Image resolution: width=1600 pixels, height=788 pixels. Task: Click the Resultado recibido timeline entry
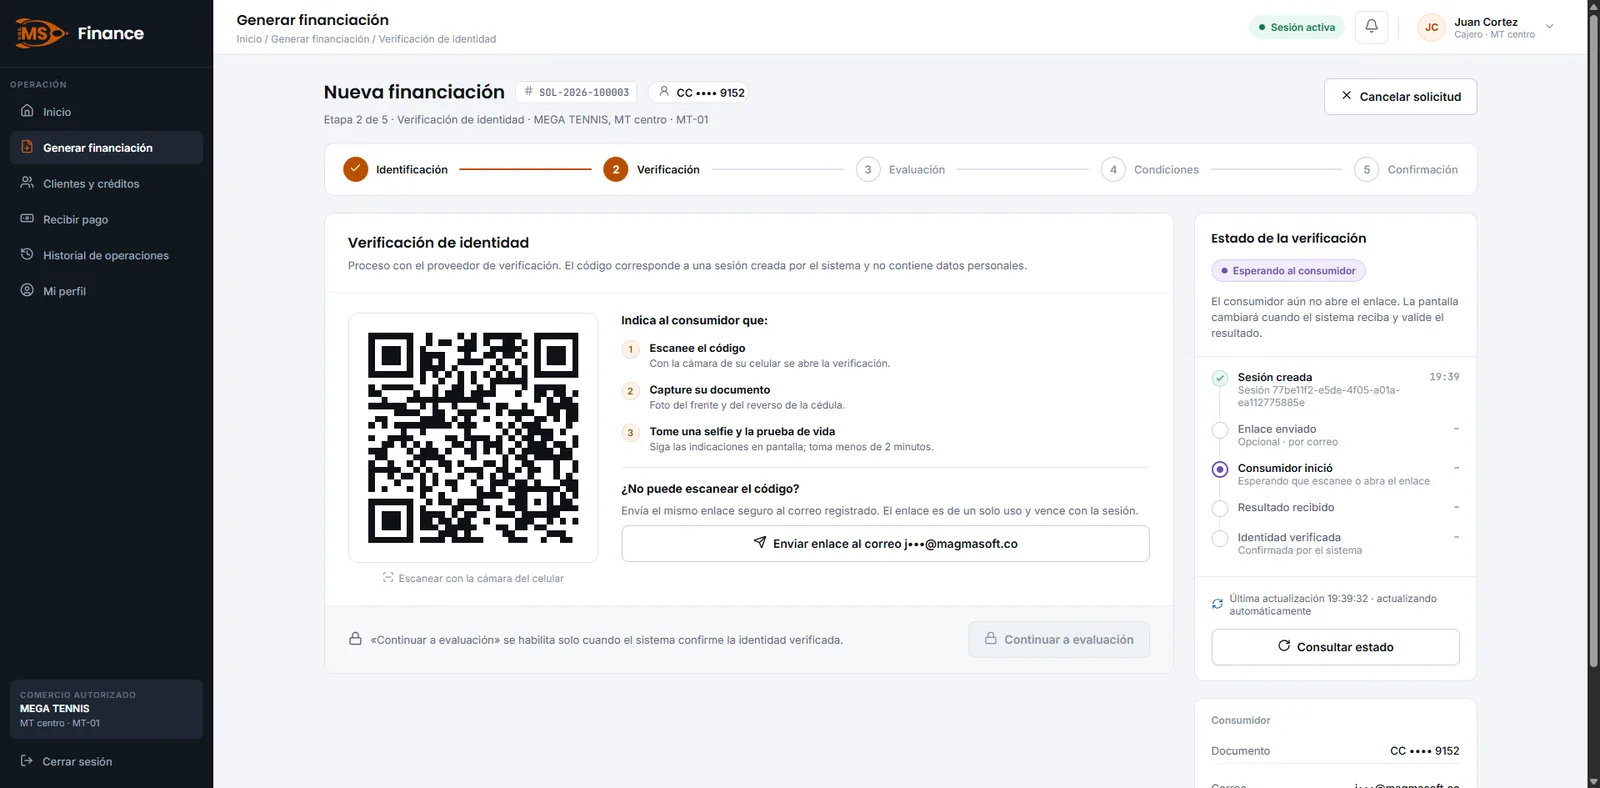(1335, 508)
